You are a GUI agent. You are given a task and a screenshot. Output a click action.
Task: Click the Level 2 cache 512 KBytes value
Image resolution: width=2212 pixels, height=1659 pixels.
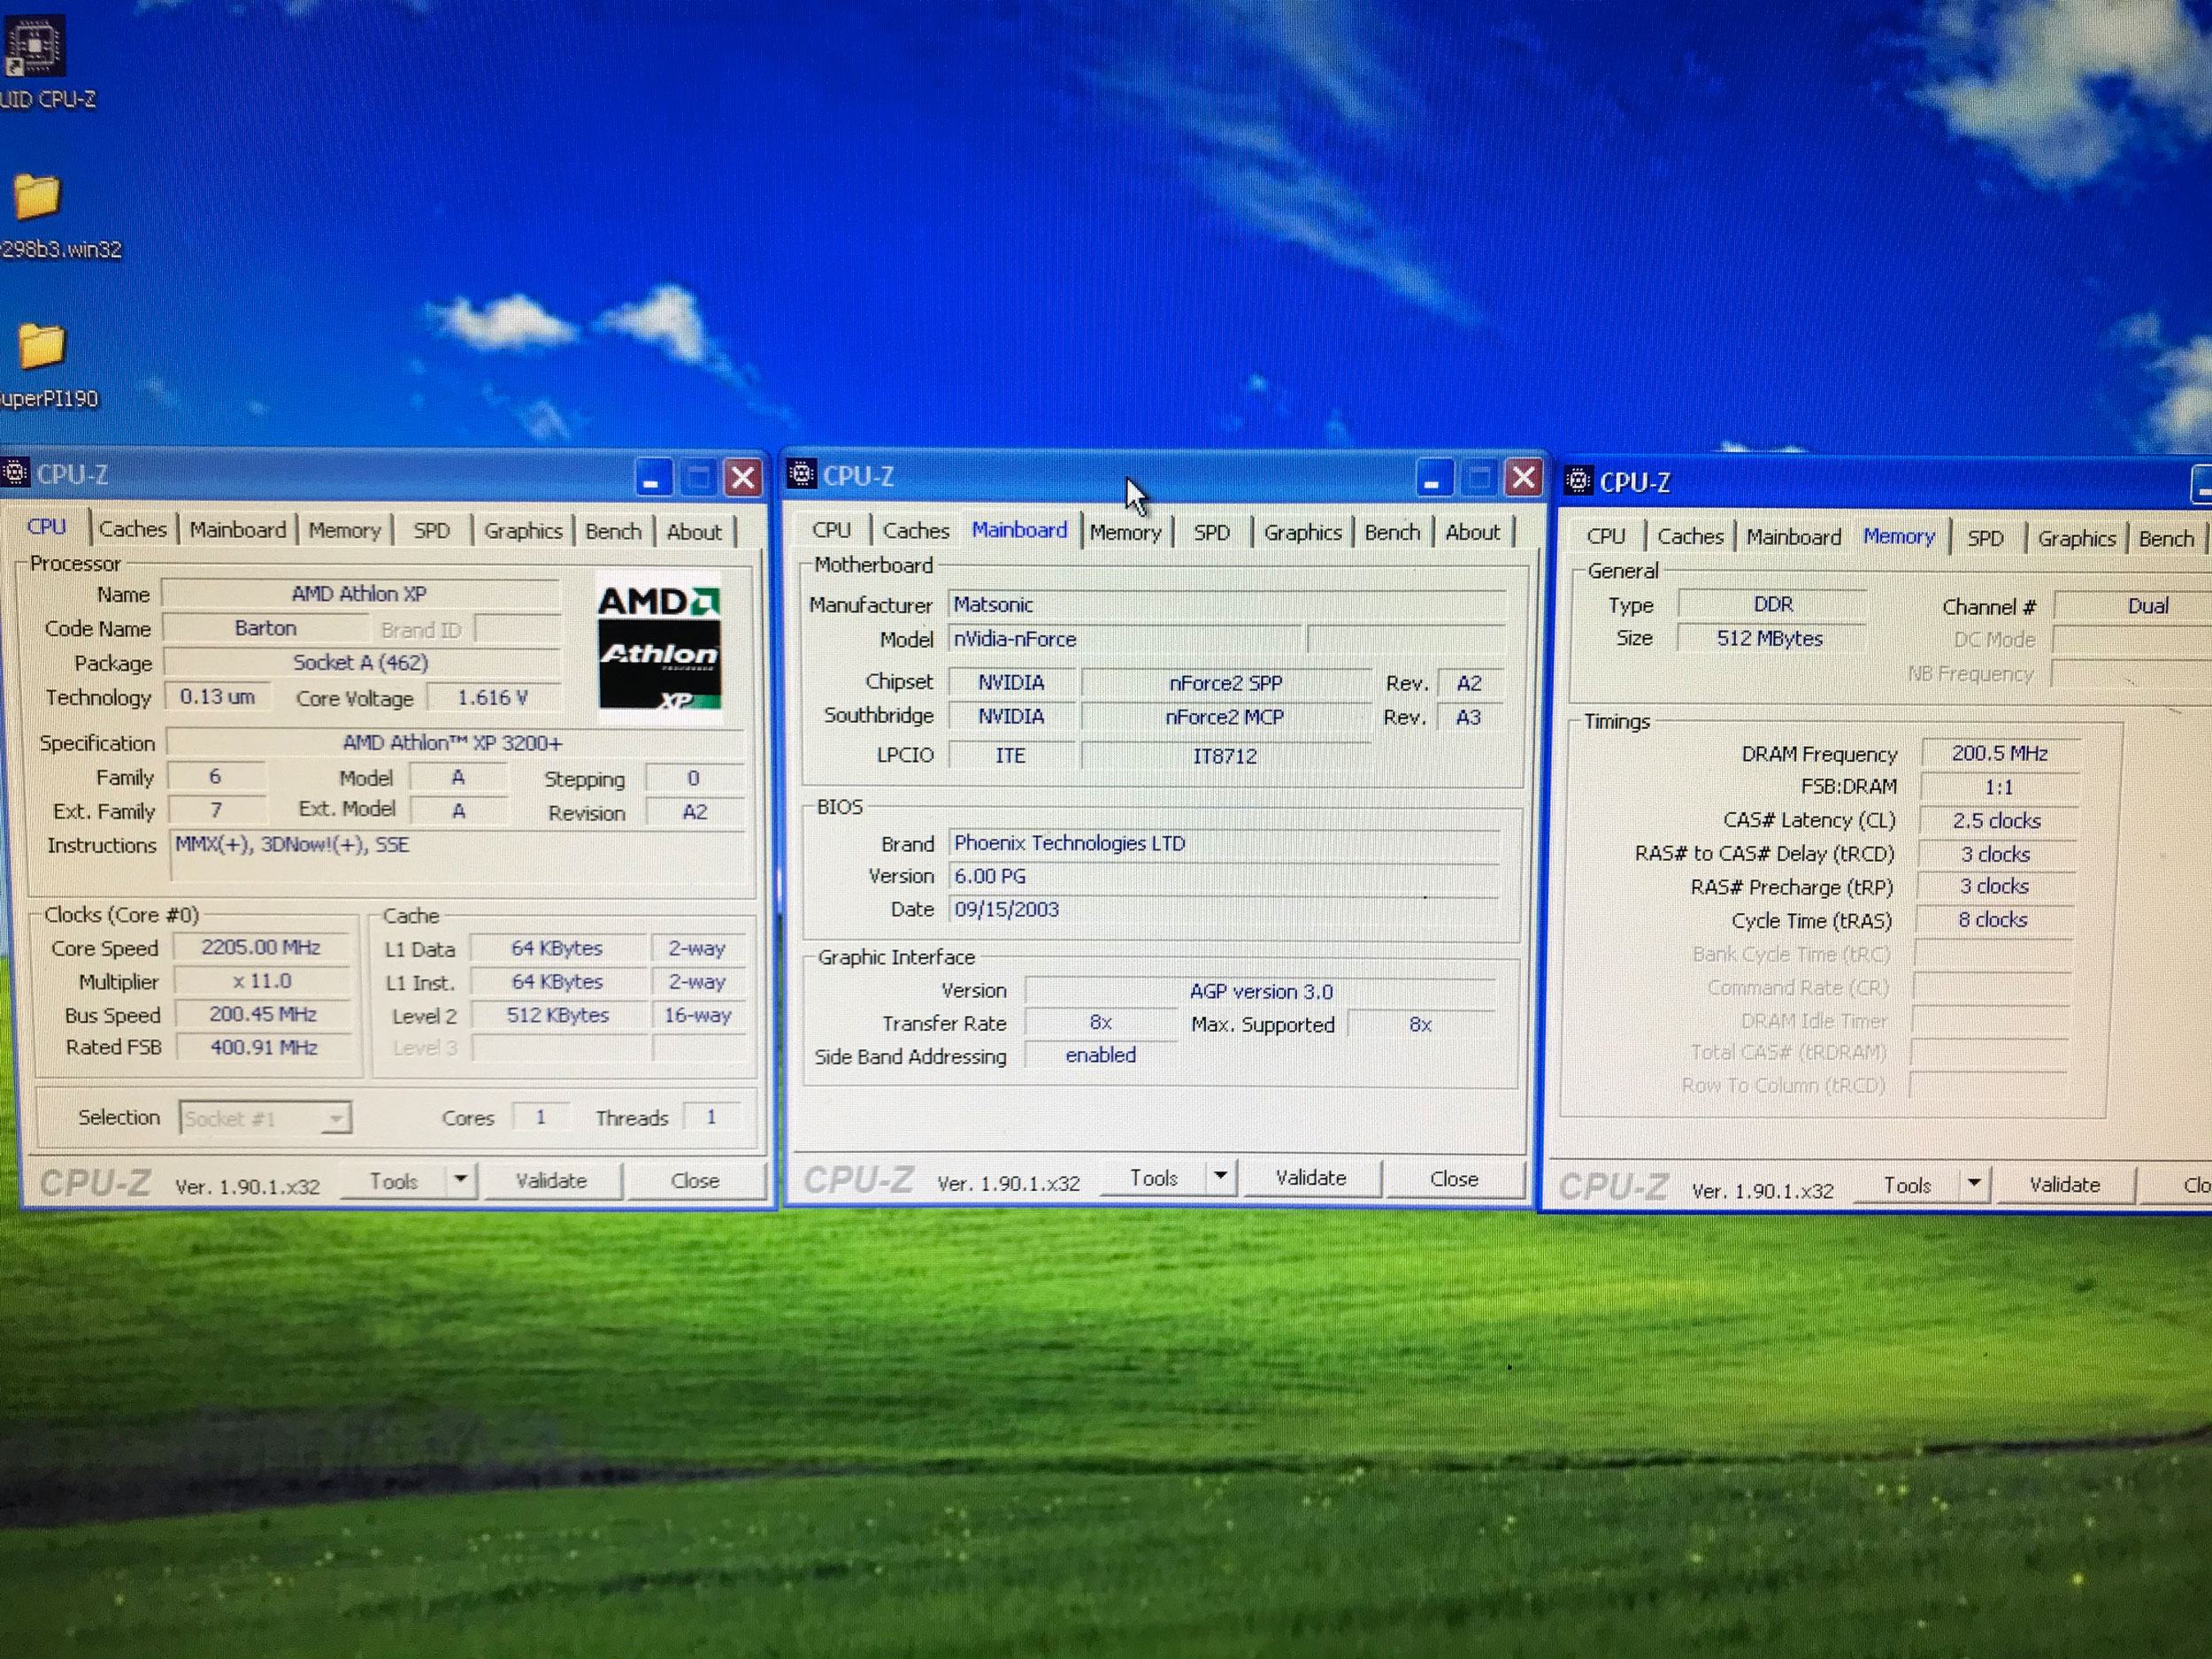click(558, 1015)
